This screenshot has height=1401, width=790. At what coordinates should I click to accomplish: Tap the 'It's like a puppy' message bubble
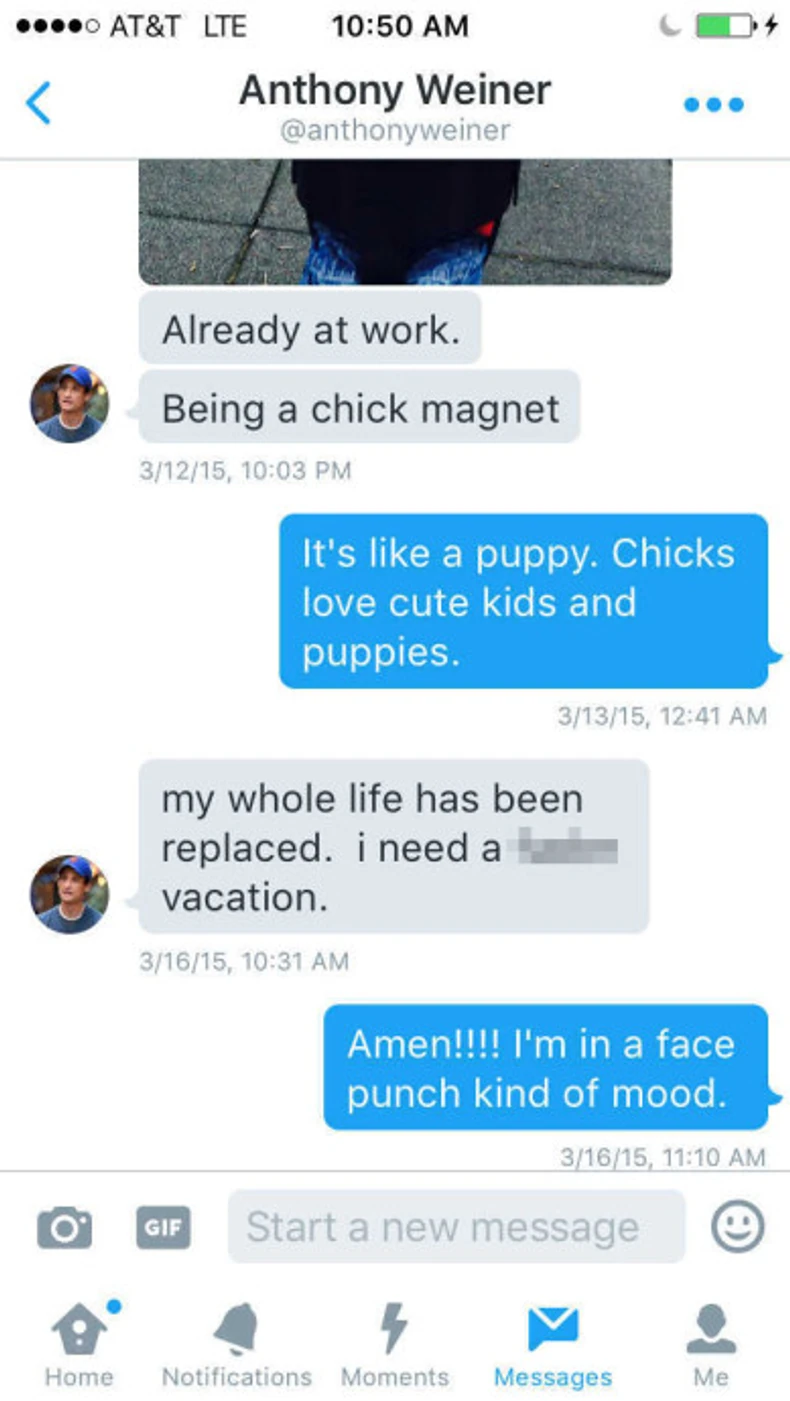click(x=523, y=602)
